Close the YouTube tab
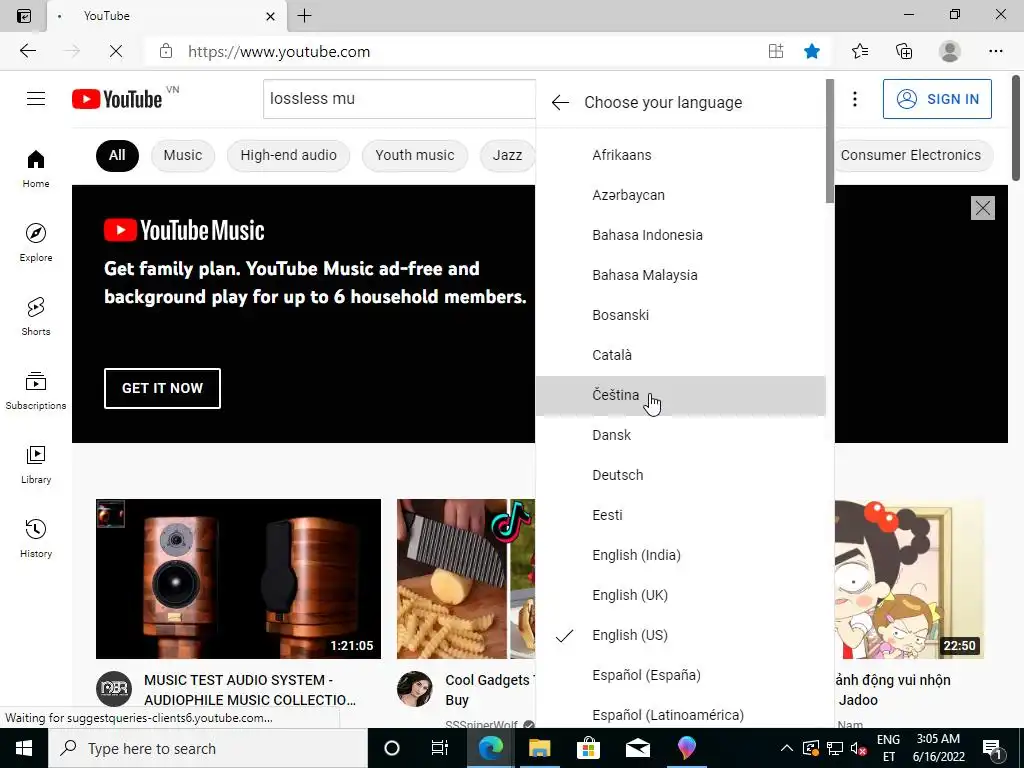The image size is (1024, 768). tap(270, 16)
